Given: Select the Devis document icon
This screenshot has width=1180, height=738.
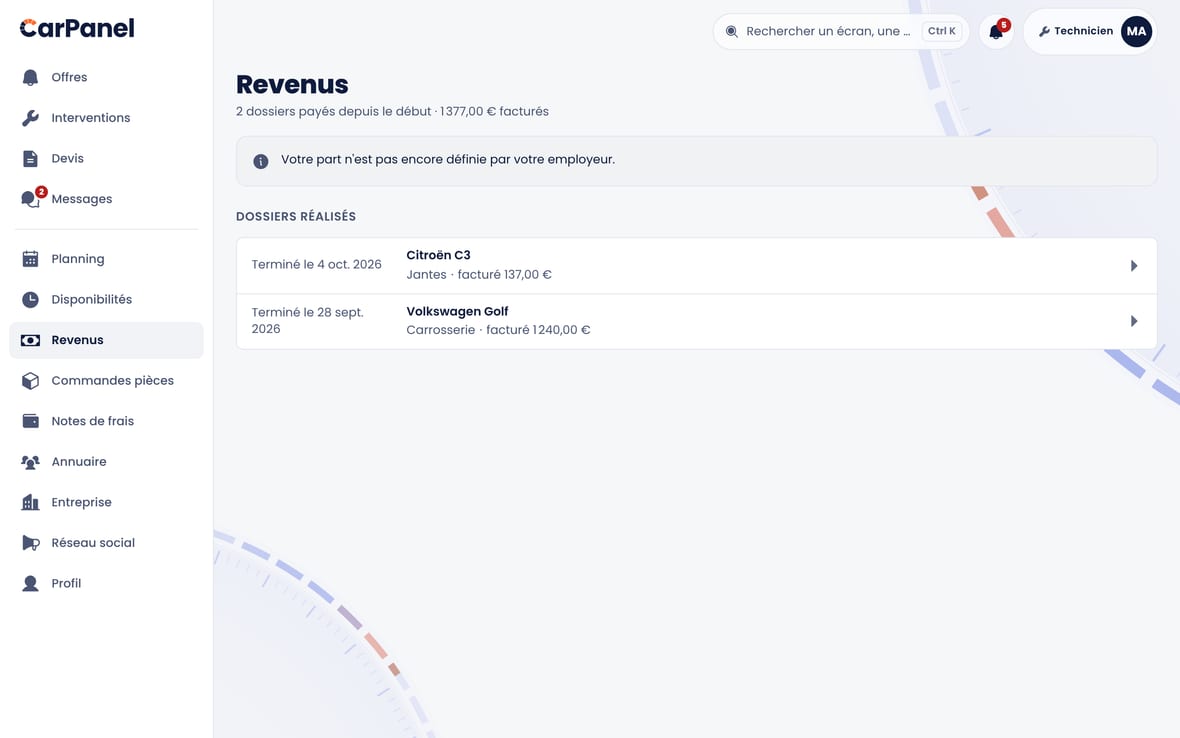Looking at the screenshot, I should click(x=30, y=159).
